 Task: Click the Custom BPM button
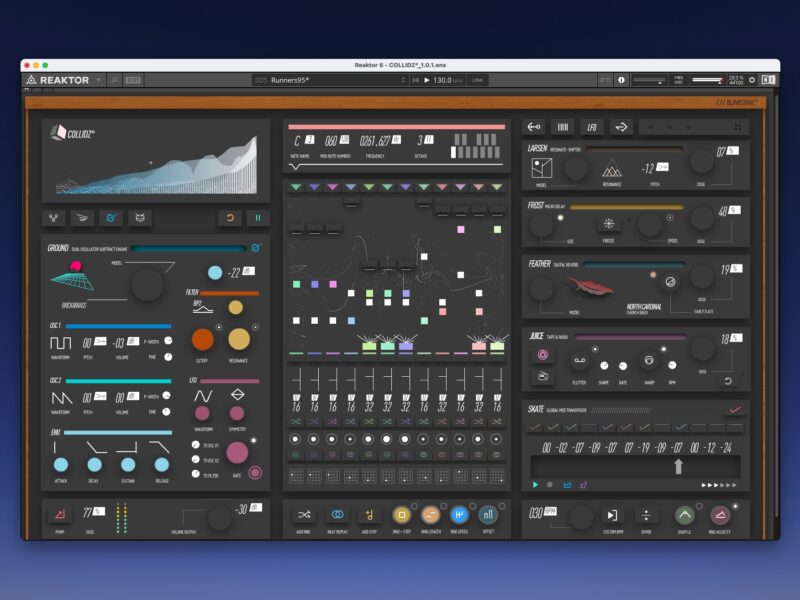point(611,515)
